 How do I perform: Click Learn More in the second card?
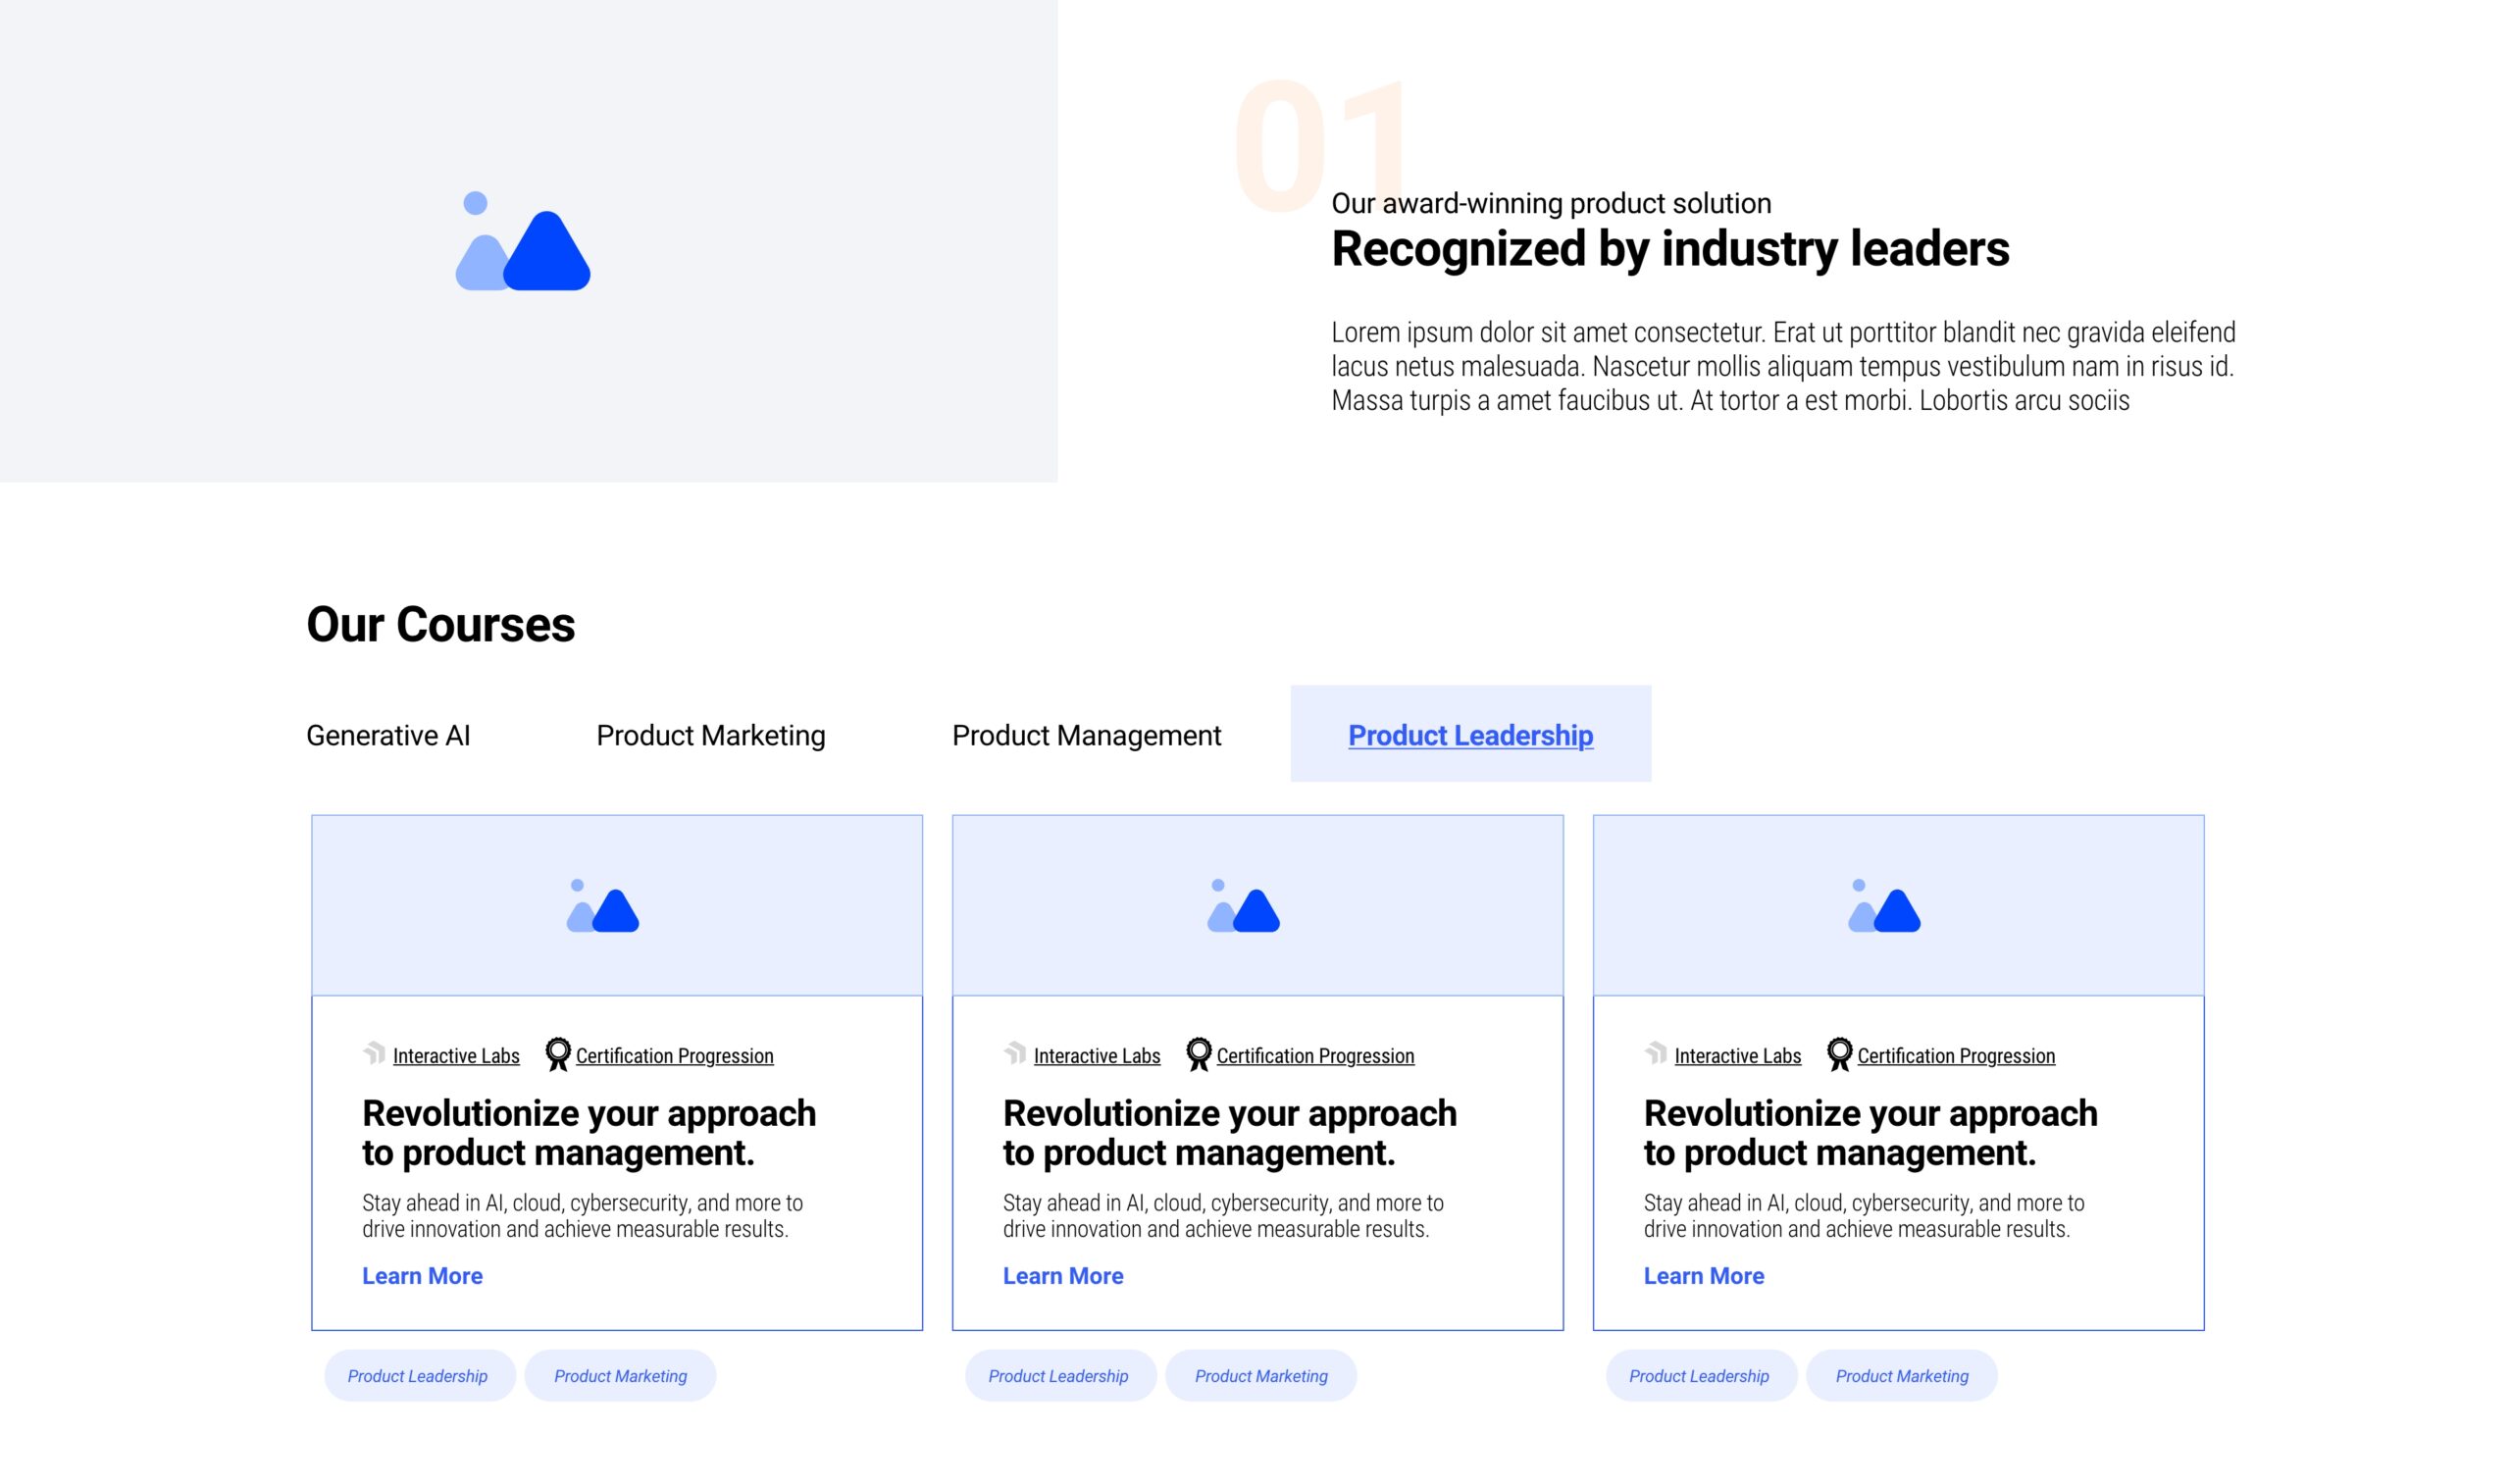click(x=1063, y=1276)
